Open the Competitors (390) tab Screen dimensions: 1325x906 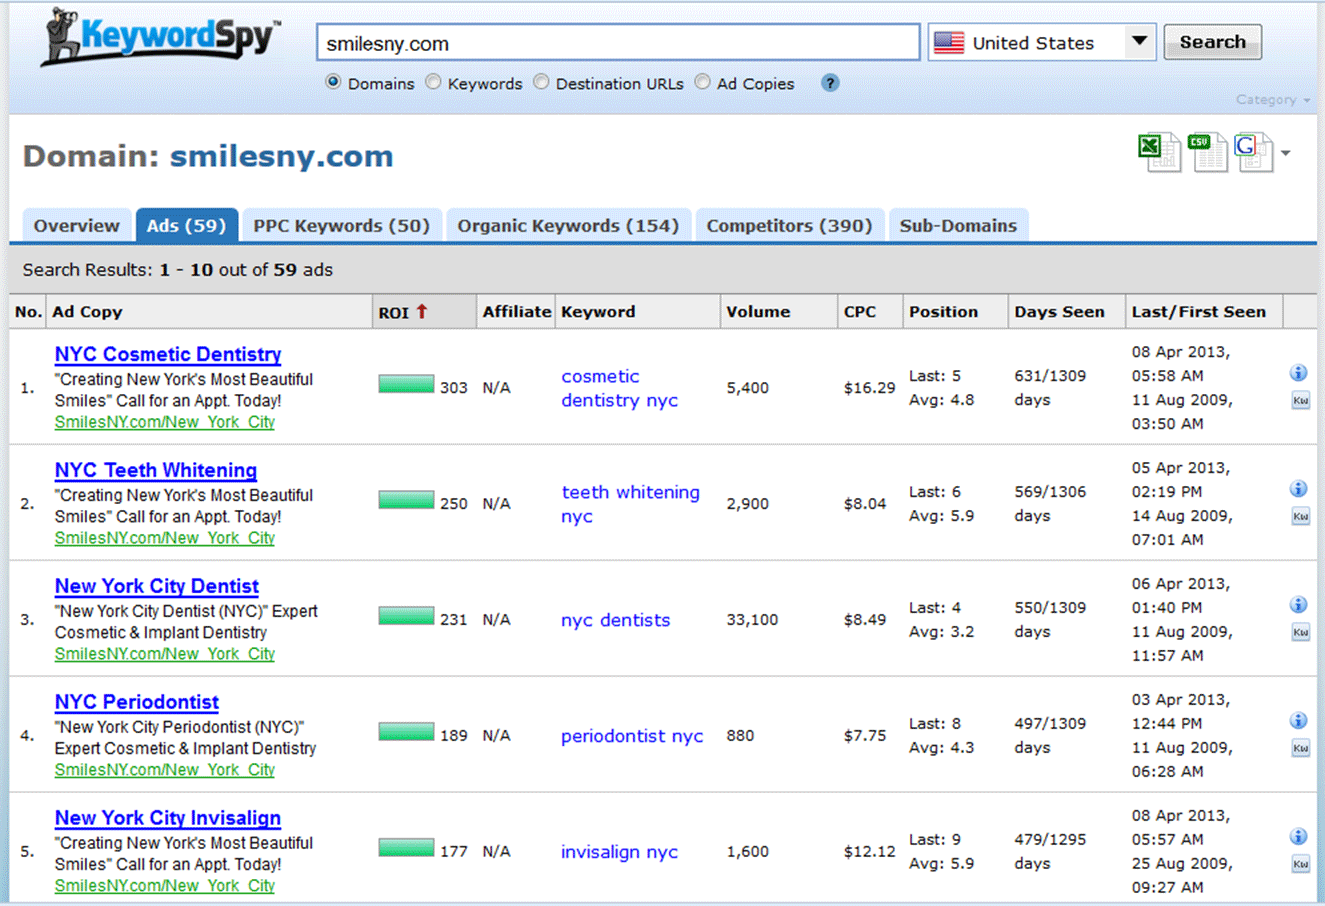pos(789,226)
